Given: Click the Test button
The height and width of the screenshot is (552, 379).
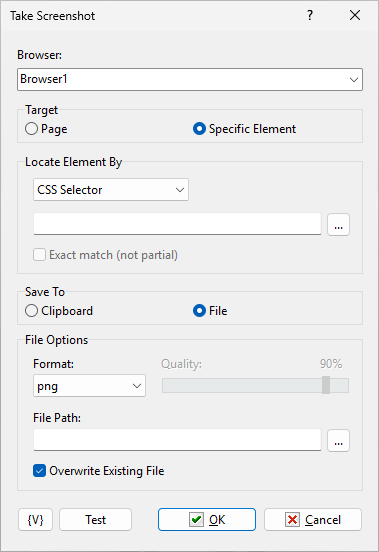Looking at the screenshot, I should [x=95, y=520].
